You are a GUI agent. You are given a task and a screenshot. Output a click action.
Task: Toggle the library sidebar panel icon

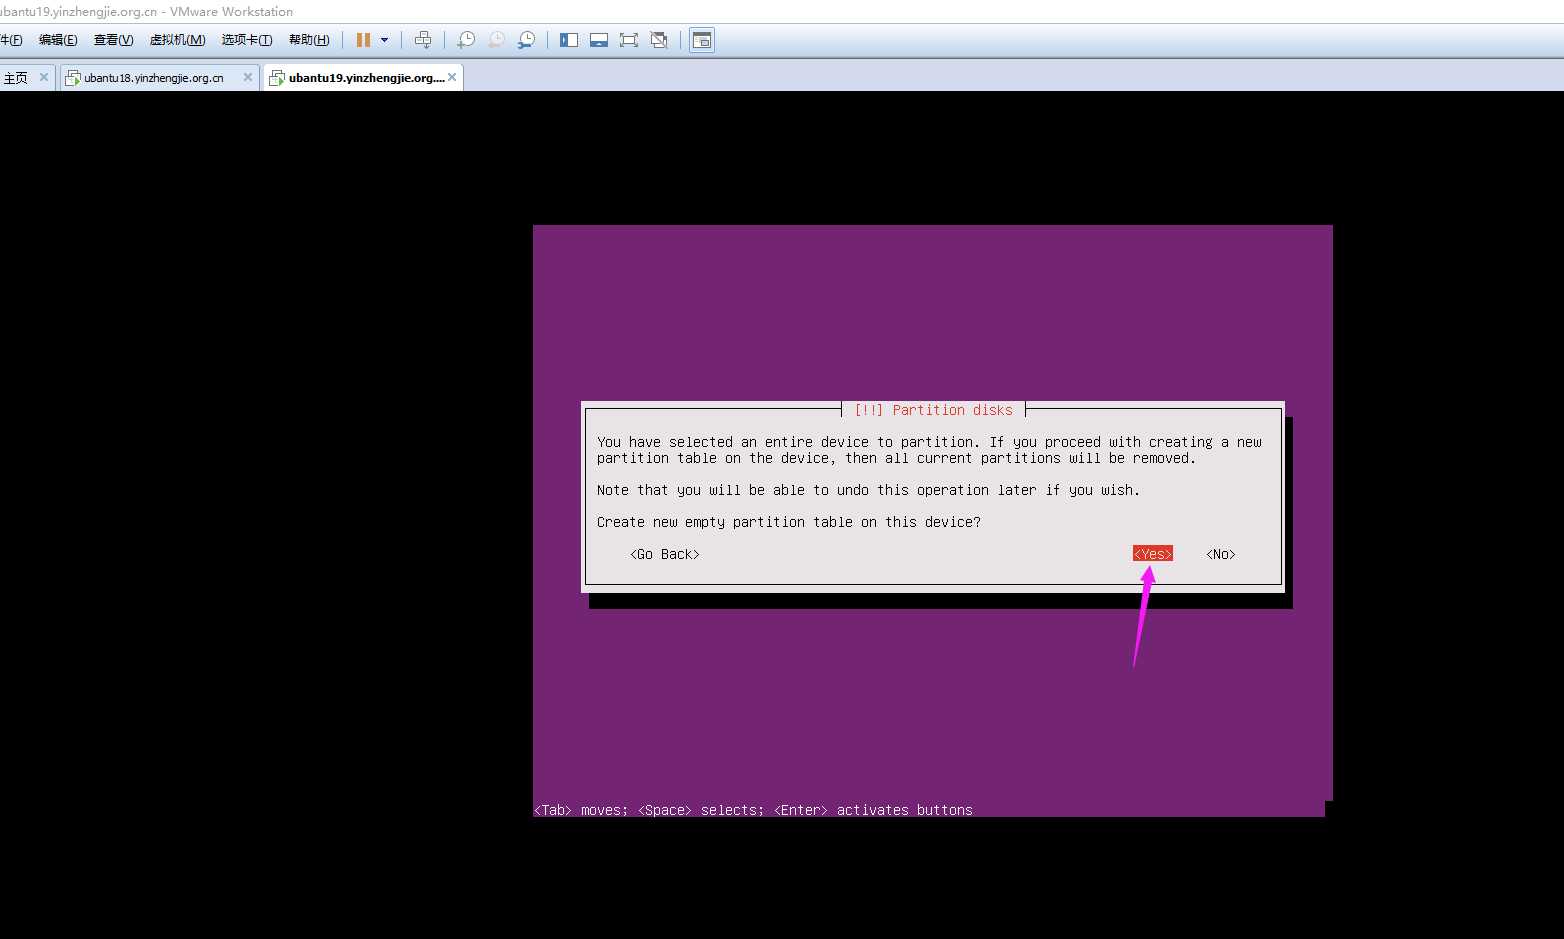pyautogui.click(x=569, y=40)
